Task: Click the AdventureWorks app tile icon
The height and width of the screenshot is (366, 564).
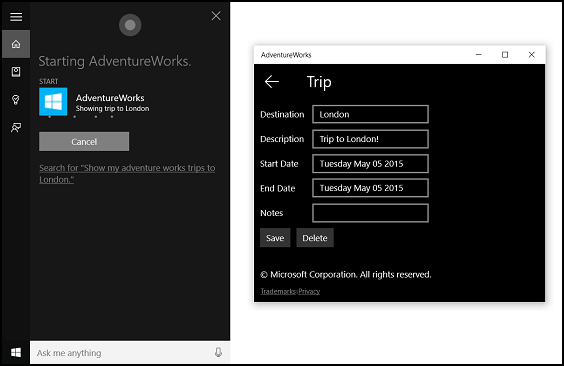Action: (53, 101)
